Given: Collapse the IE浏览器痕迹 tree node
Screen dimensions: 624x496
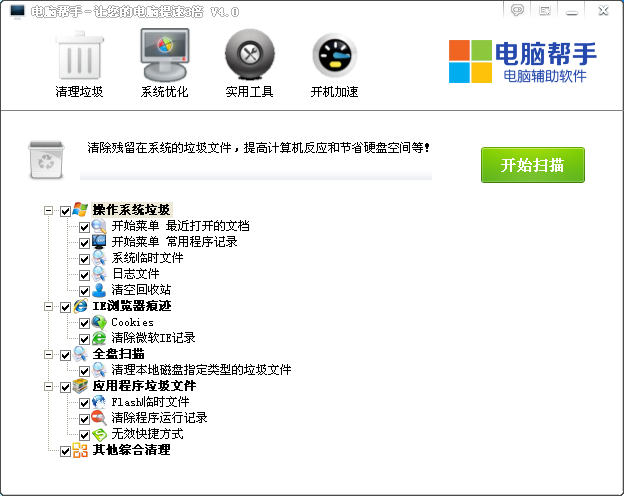Looking at the screenshot, I should (48, 307).
